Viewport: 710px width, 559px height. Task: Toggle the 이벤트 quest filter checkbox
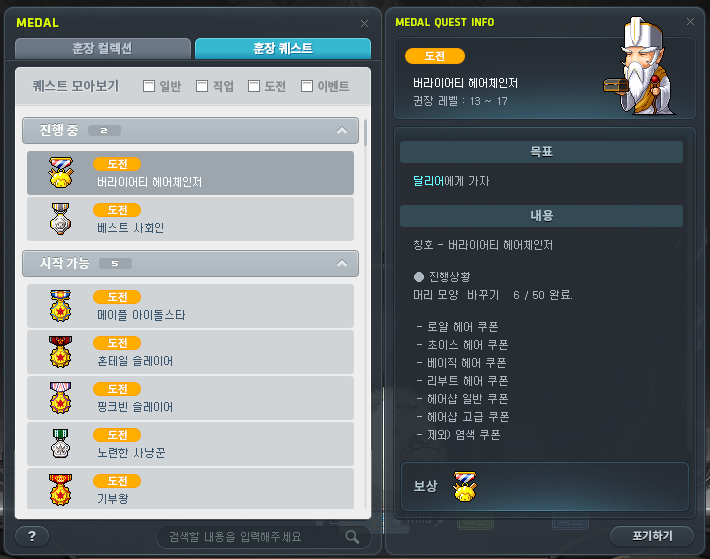(307, 86)
